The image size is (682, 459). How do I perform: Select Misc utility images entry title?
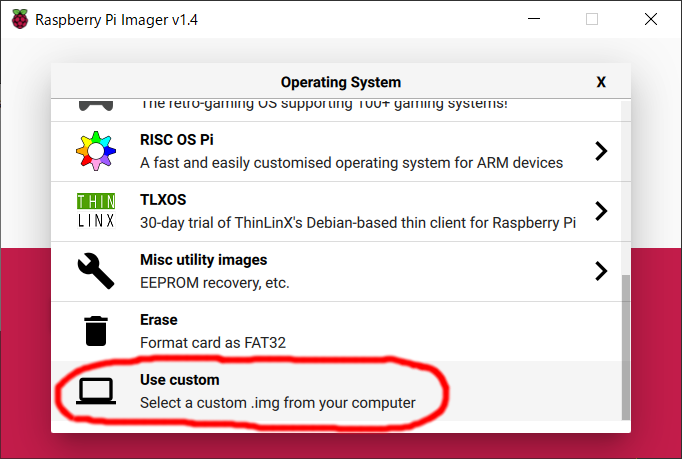point(203,260)
